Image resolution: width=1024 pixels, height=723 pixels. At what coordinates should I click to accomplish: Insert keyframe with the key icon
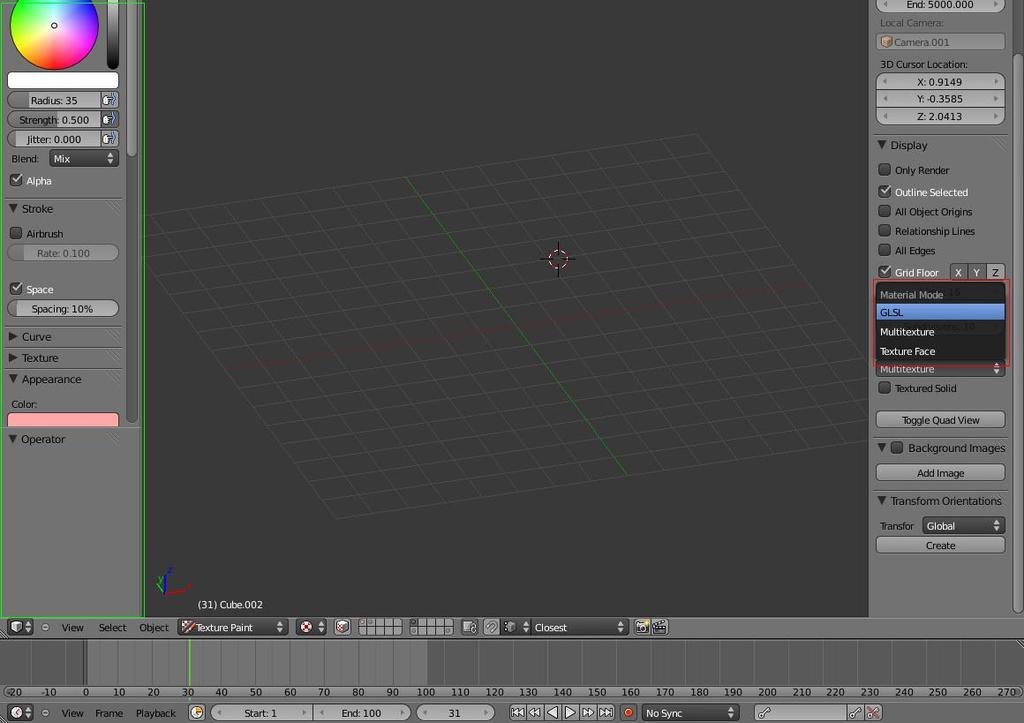click(854, 713)
